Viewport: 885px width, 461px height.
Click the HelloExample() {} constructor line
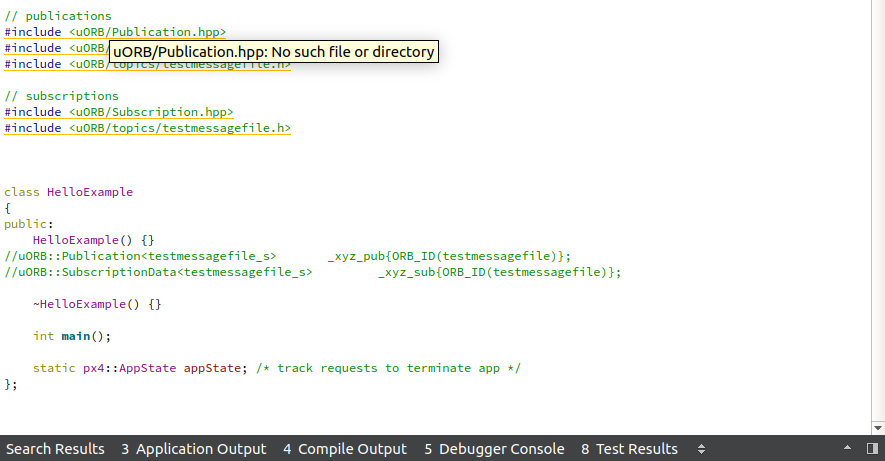(94, 240)
